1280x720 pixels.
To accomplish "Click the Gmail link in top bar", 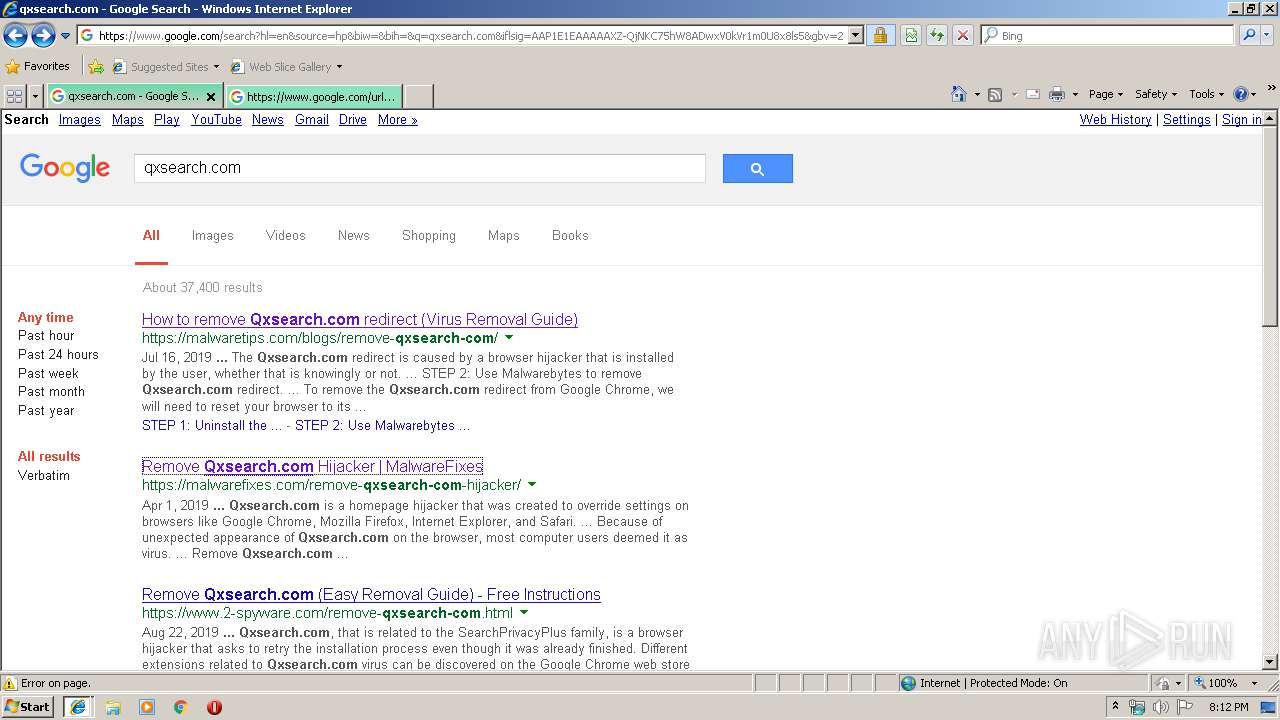I will 312,120.
